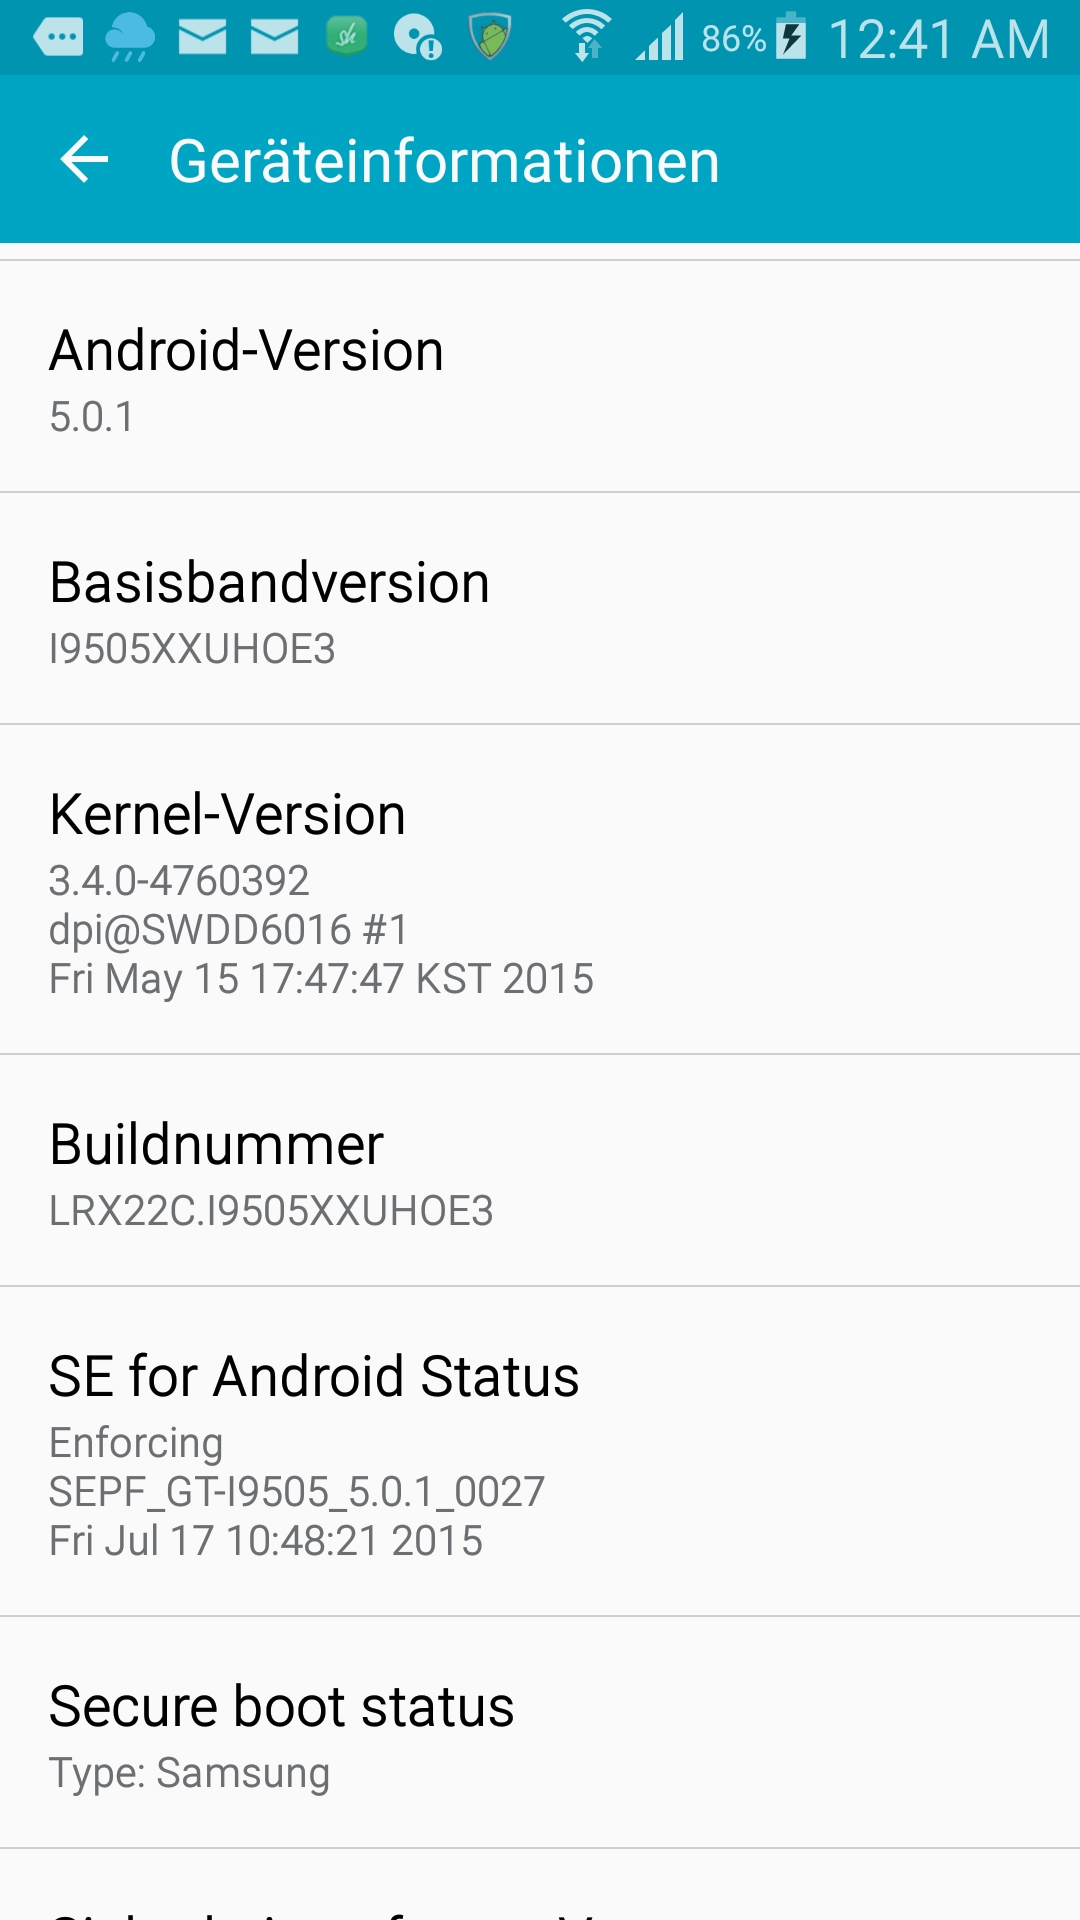Image resolution: width=1080 pixels, height=1920 pixels.
Task: Tap the green app notification icon
Action: [x=346, y=37]
